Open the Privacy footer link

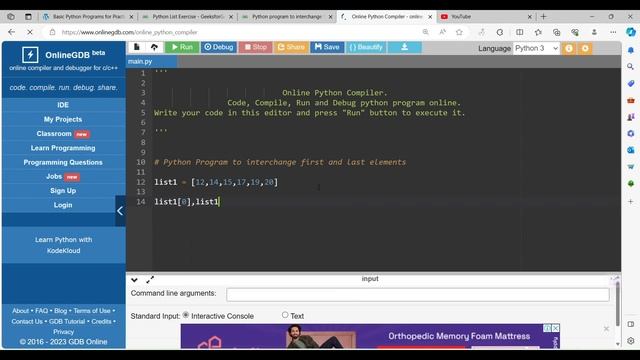[x=63, y=331]
